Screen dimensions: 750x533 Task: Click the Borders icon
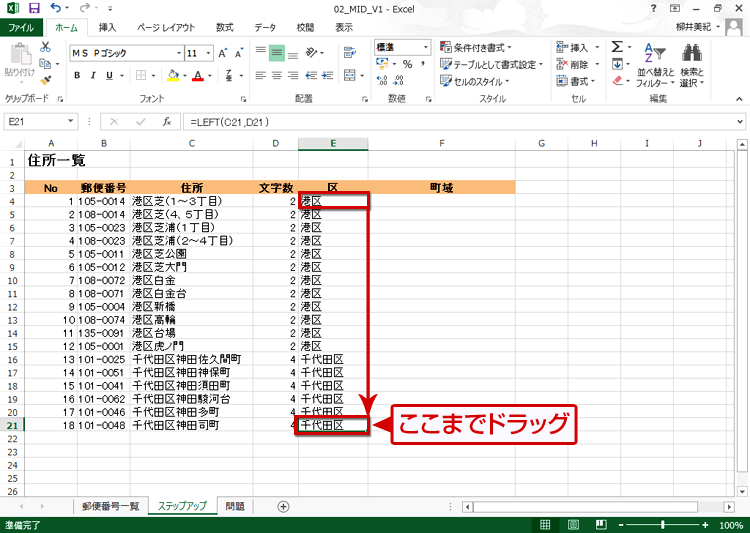click(x=141, y=75)
